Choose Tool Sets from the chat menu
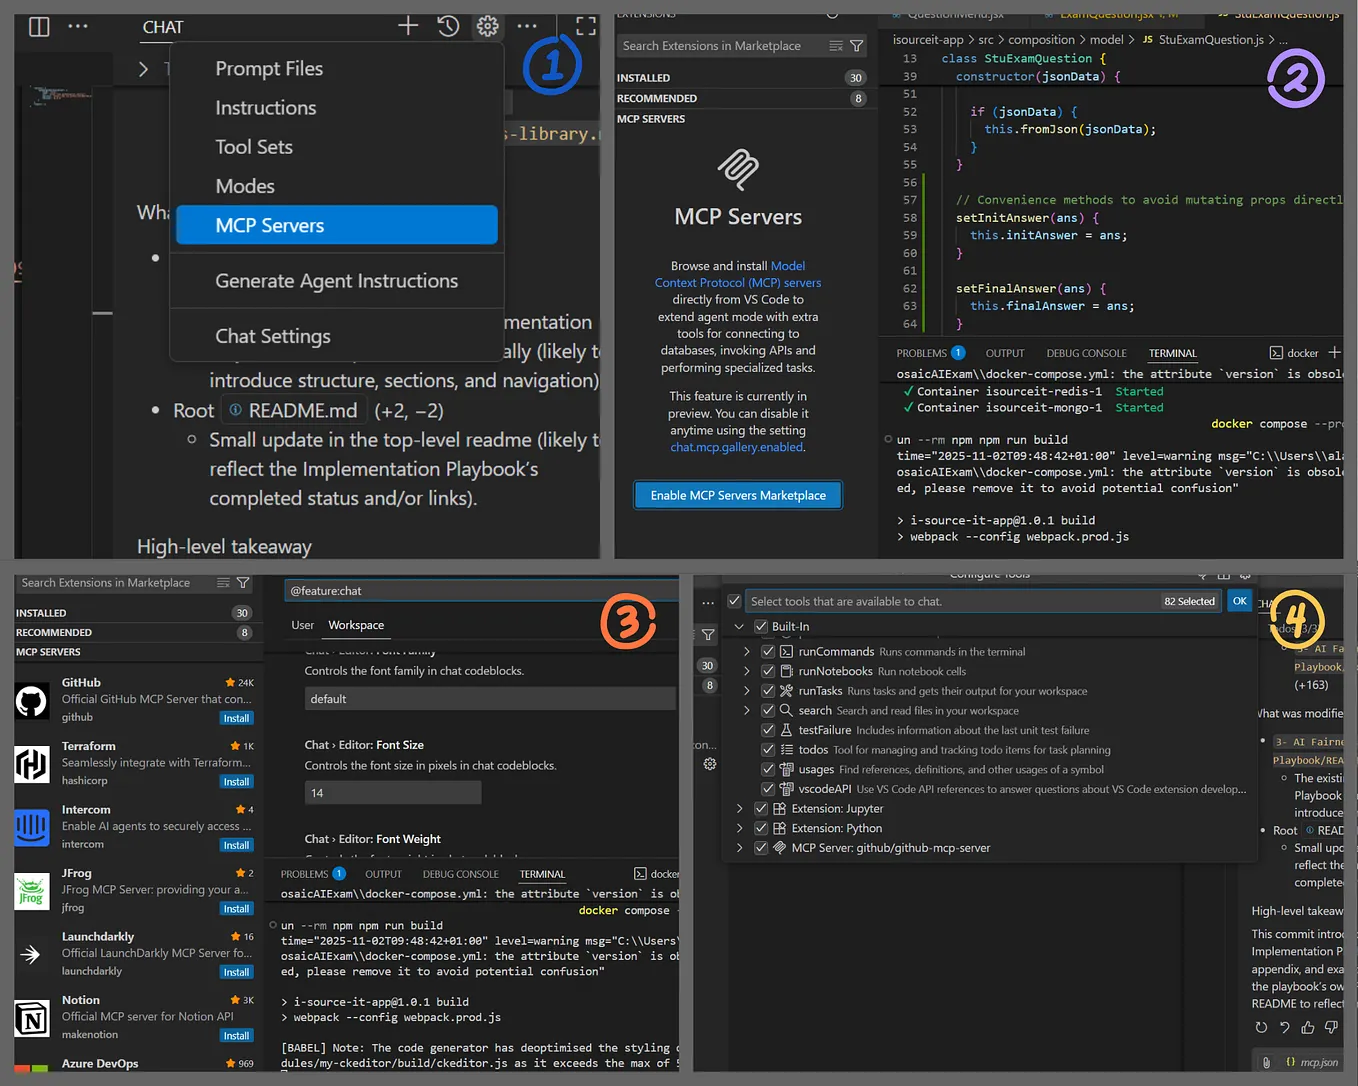 click(253, 146)
